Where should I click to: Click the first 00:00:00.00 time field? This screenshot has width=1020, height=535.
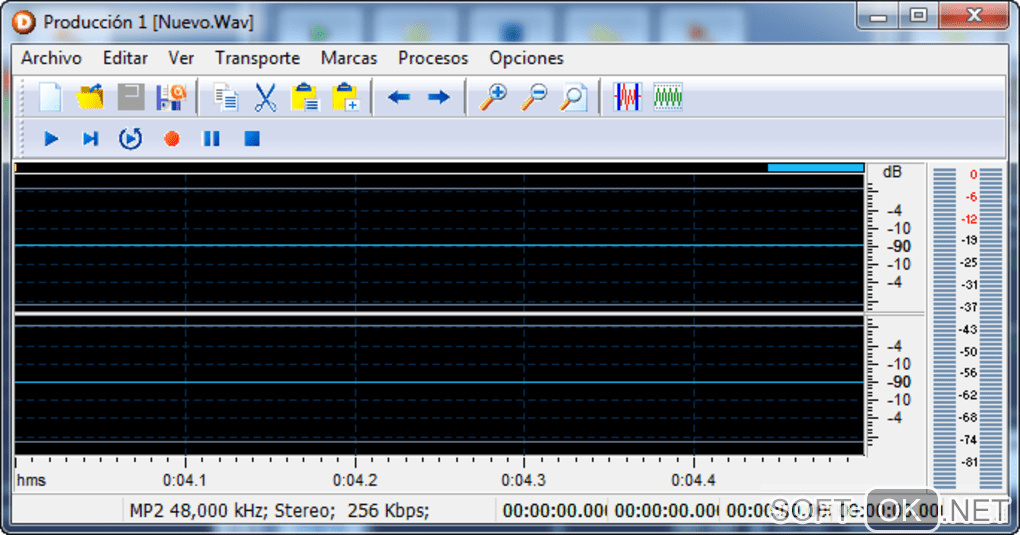(553, 511)
